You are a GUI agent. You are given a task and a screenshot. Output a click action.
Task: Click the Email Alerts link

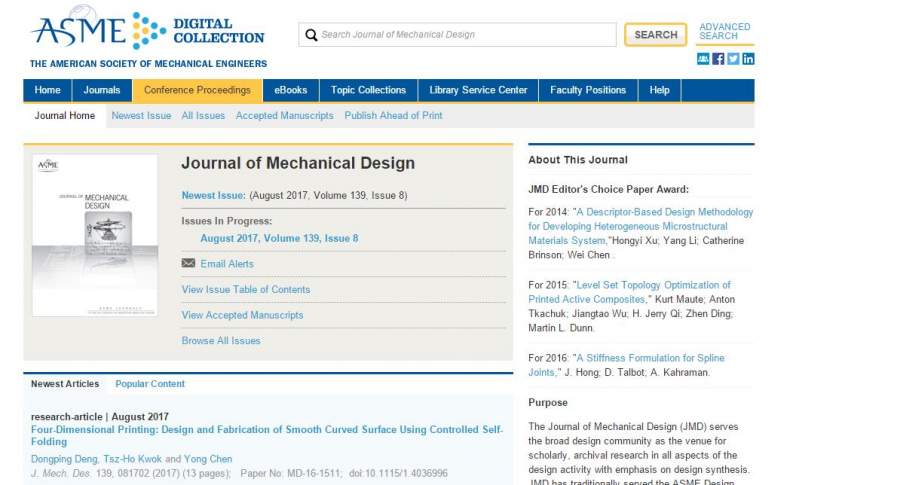227,264
